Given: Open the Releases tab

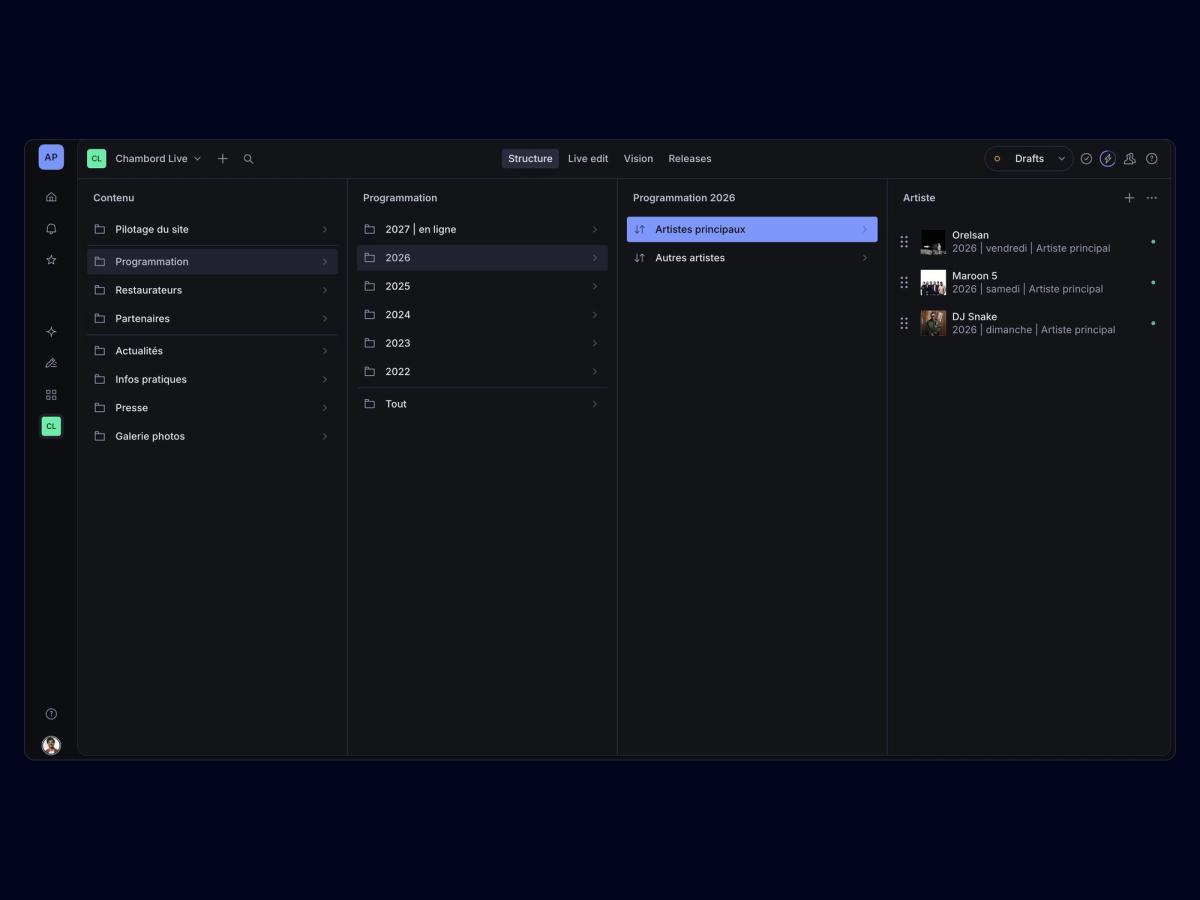Looking at the screenshot, I should pyautogui.click(x=690, y=159).
